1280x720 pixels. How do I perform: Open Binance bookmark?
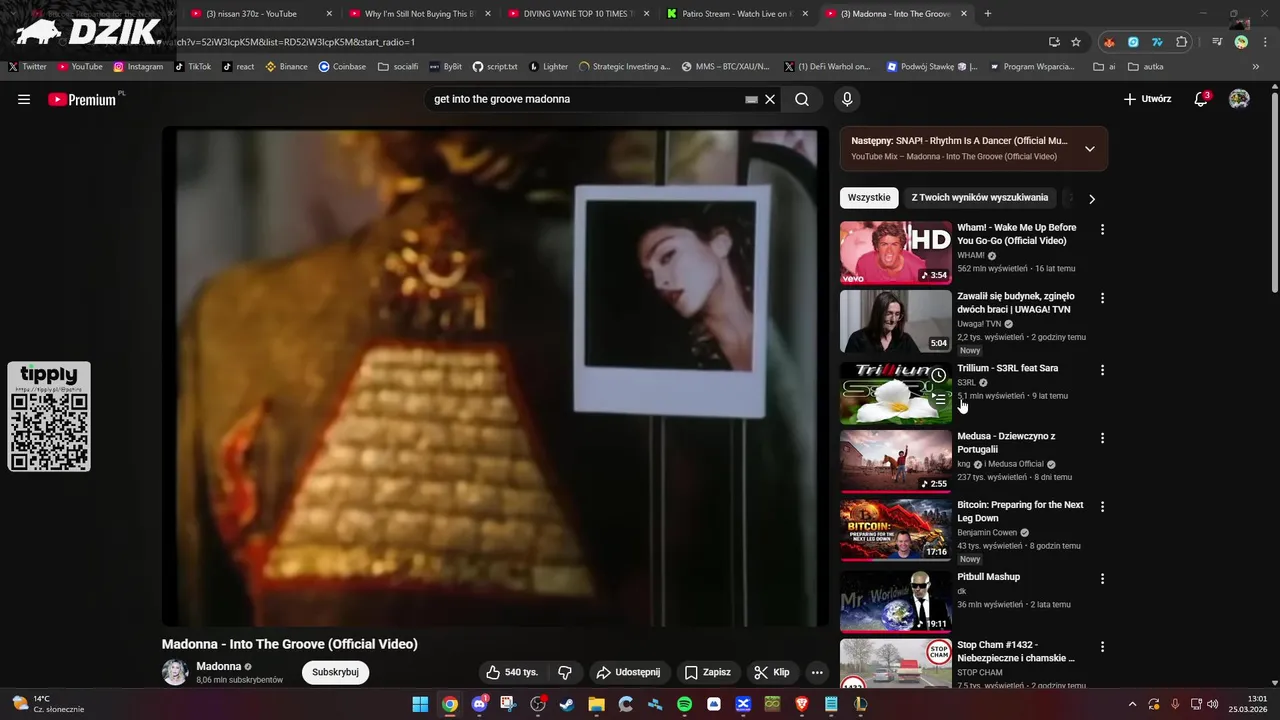point(286,67)
